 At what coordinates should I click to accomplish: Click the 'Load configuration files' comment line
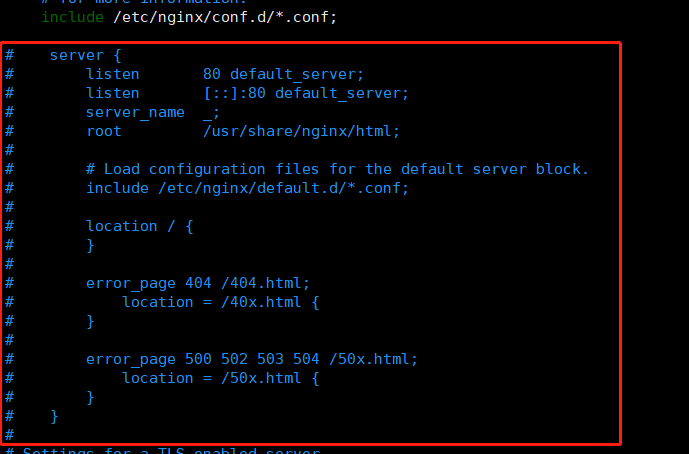337,169
